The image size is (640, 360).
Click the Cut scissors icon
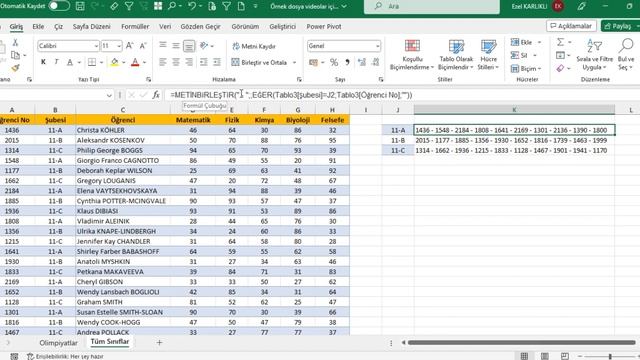point(15,42)
